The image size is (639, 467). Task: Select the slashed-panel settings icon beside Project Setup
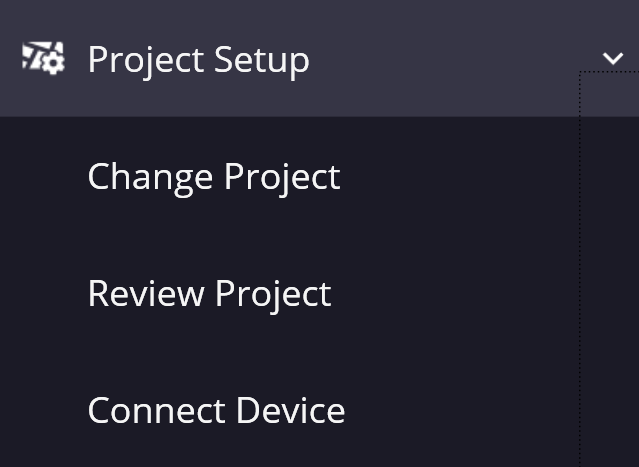click(x=43, y=58)
